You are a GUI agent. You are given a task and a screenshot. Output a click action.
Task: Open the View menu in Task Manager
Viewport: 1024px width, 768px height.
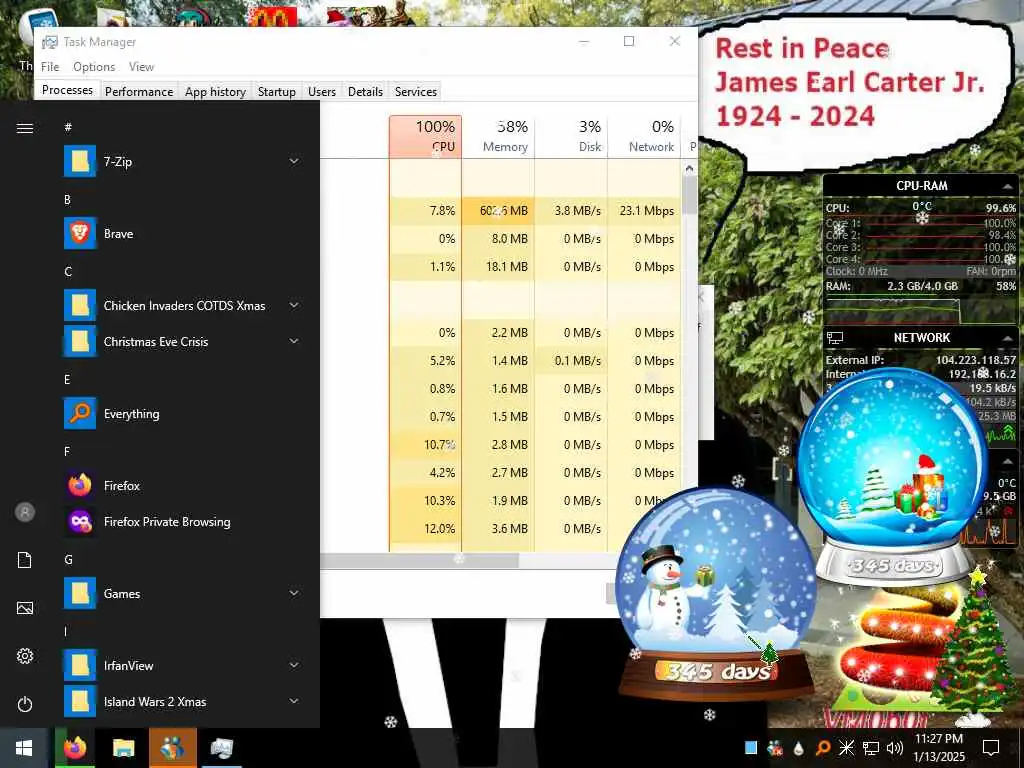click(141, 67)
